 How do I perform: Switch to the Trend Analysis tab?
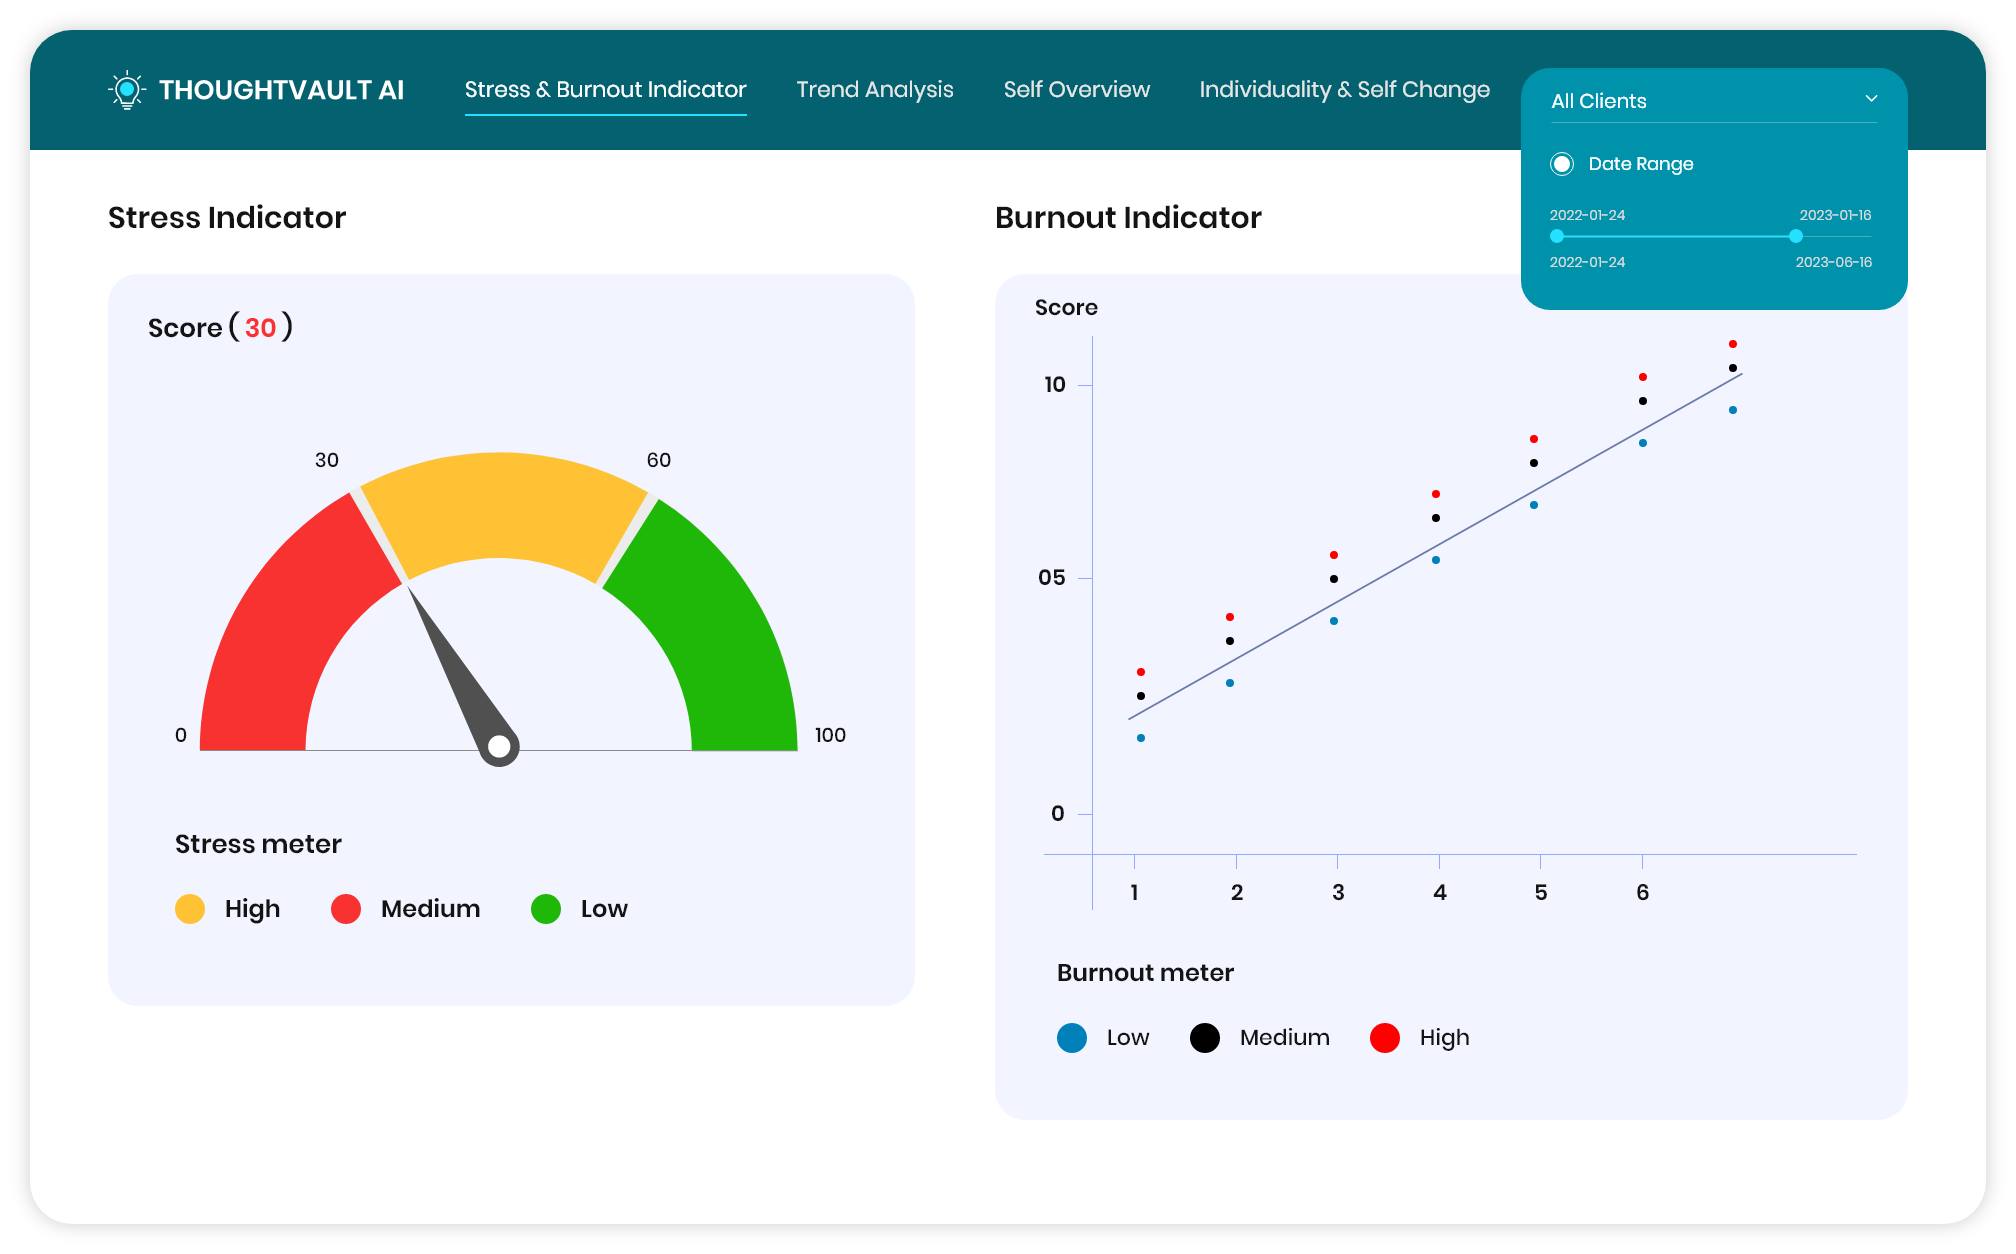(x=875, y=90)
